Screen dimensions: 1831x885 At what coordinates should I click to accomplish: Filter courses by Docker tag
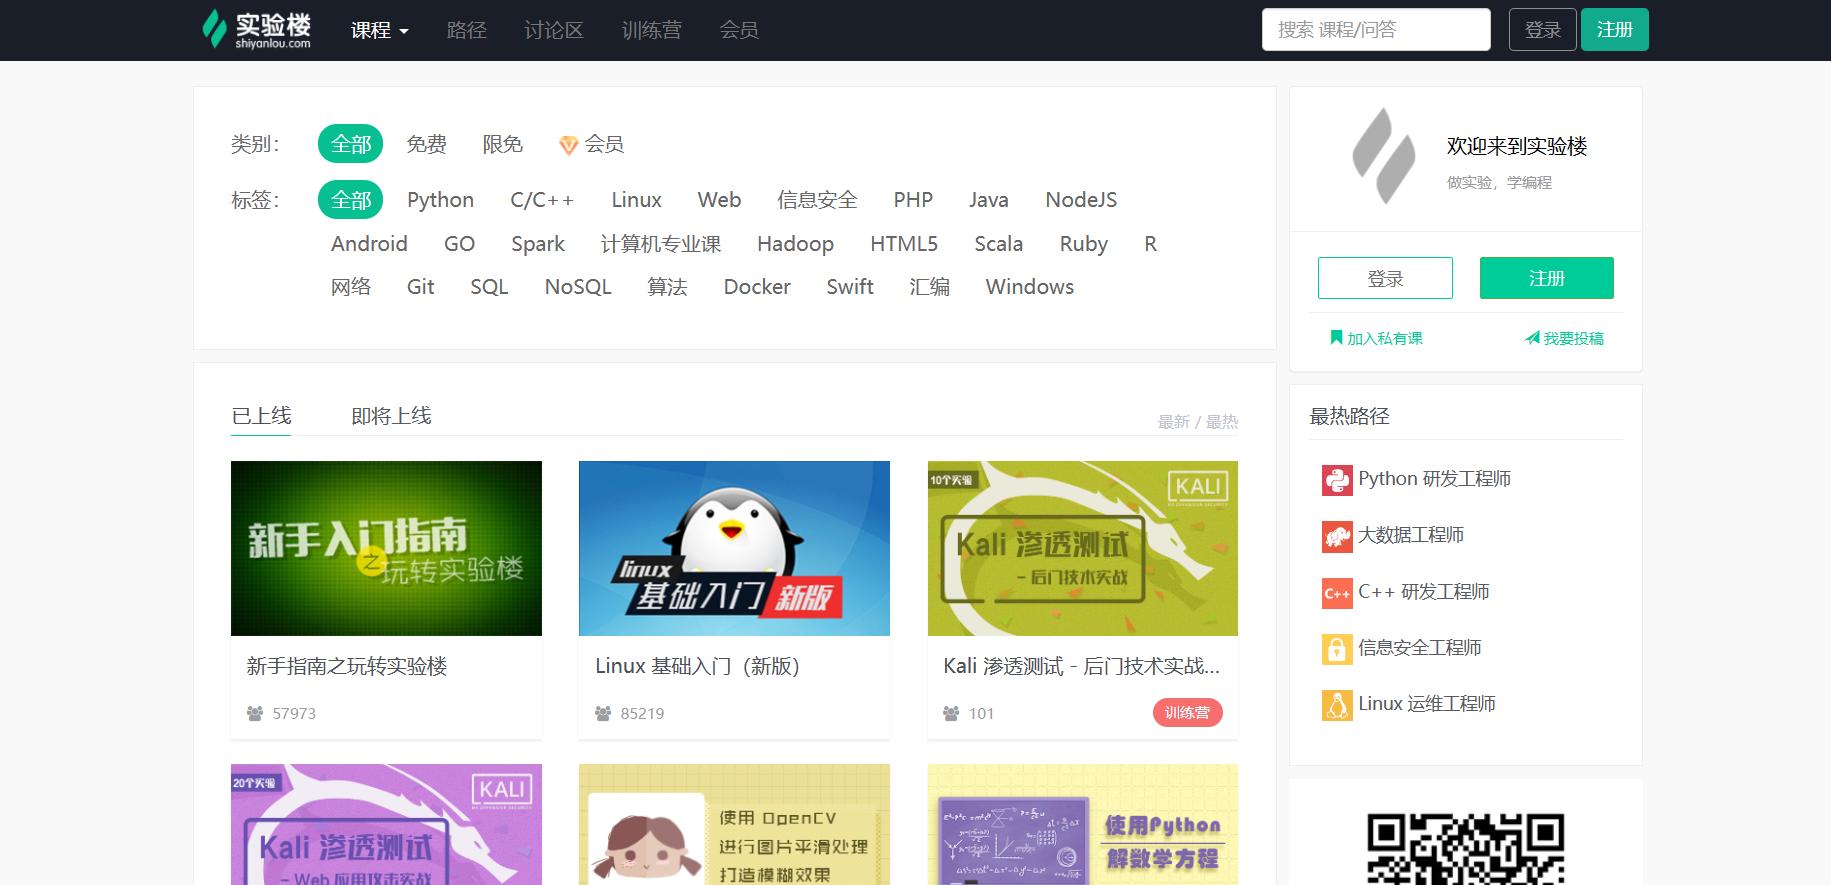coord(757,287)
